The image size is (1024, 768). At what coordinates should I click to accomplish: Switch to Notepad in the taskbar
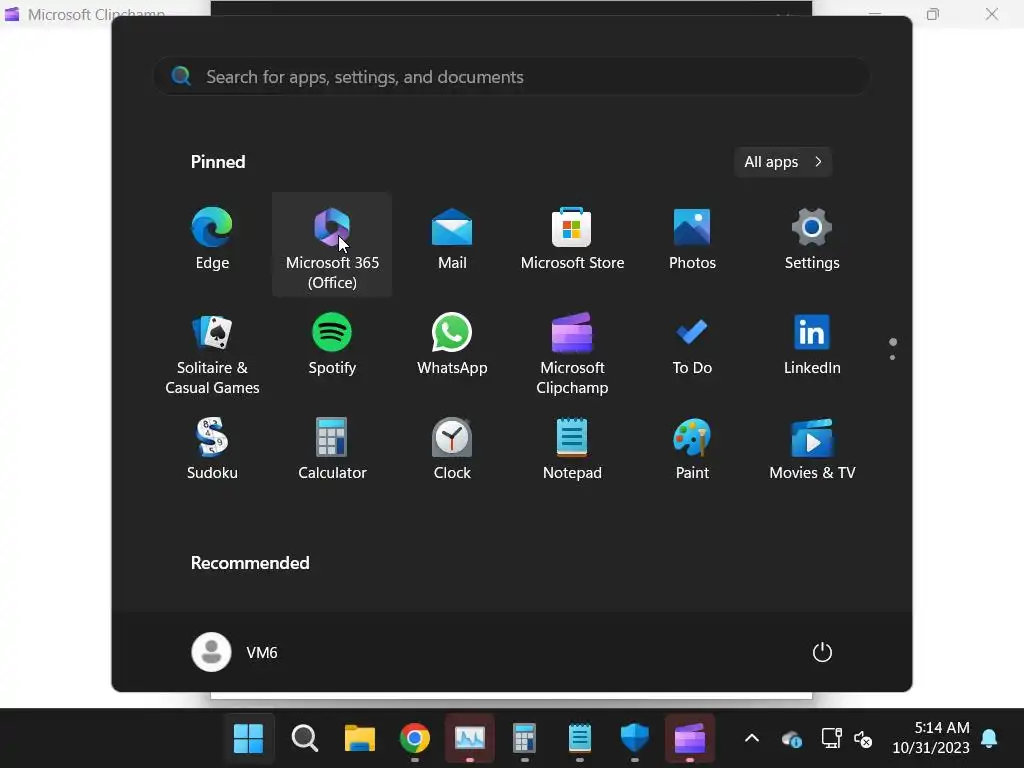[579, 739]
